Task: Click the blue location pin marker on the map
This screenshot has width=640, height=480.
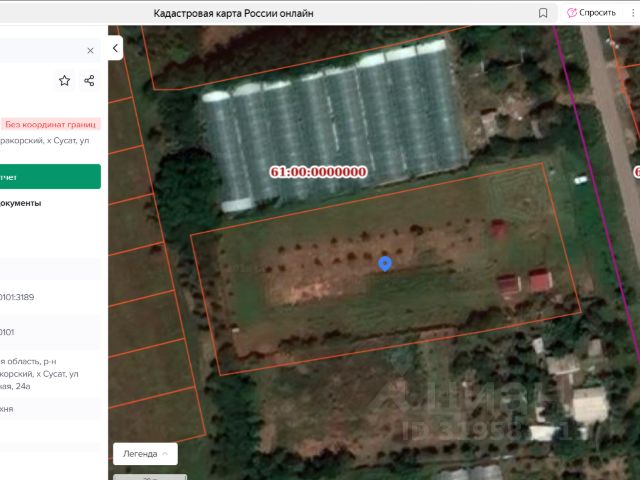Action: 385,264
